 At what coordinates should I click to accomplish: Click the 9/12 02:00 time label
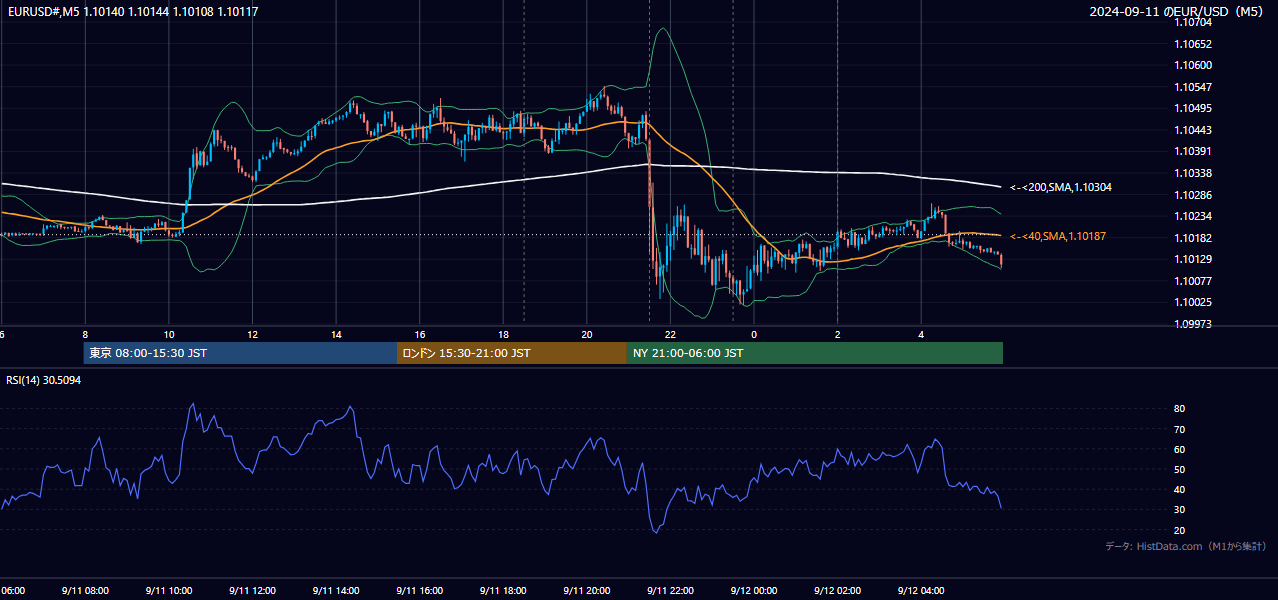click(837, 591)
